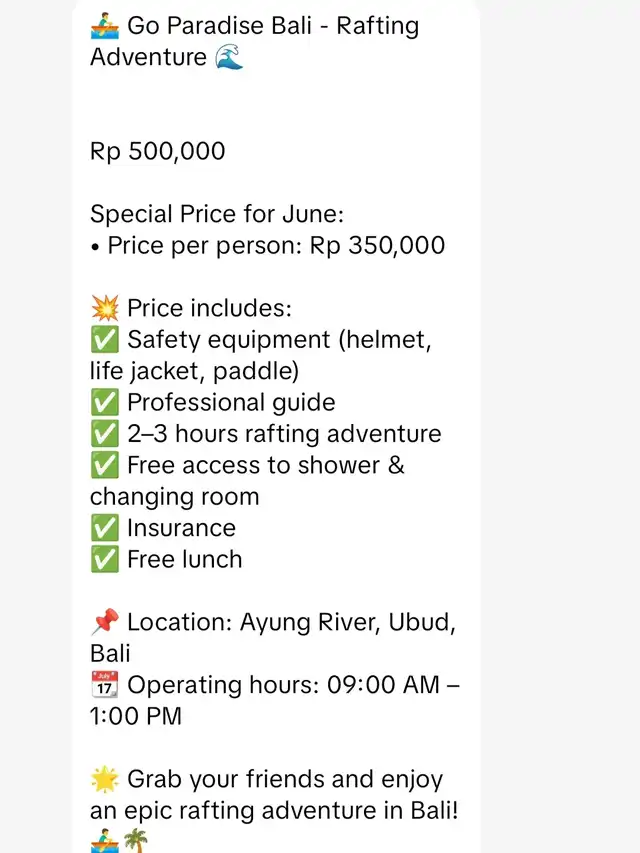Click the checkmark beside 2–3 hours rafting

104,434
